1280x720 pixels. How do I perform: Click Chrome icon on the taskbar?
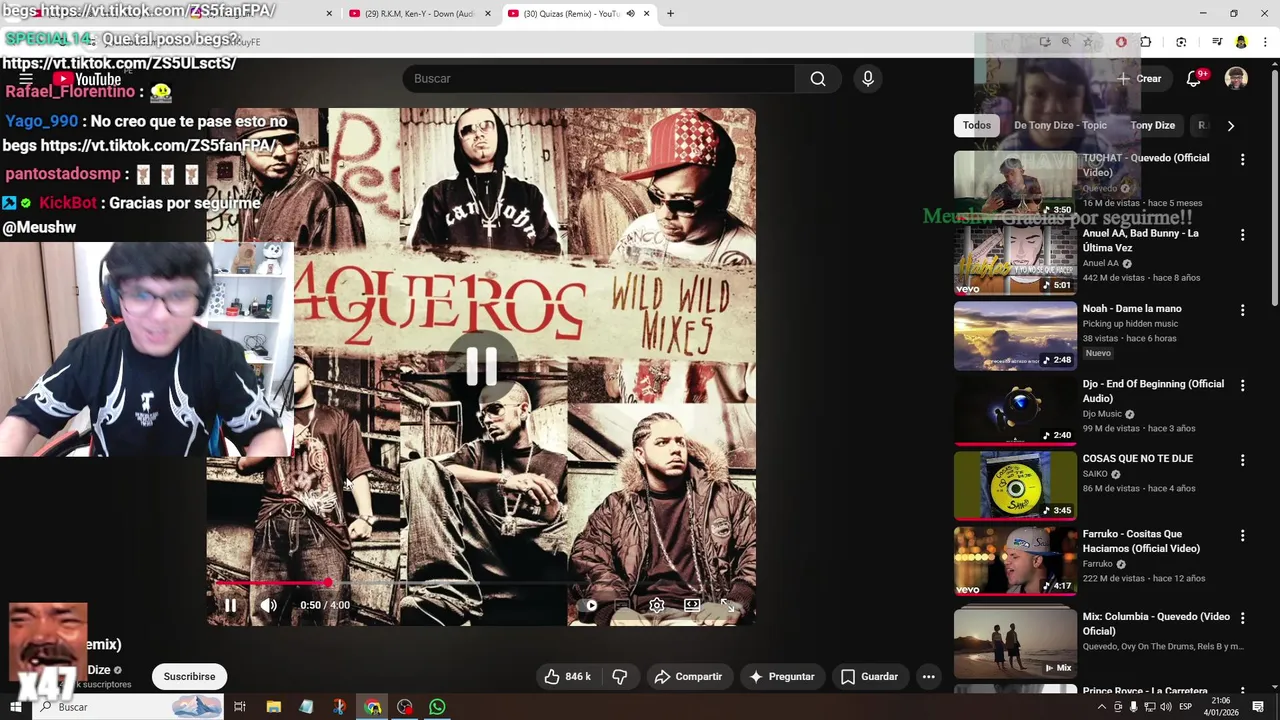pyautogui.click(x=372, y=707)
